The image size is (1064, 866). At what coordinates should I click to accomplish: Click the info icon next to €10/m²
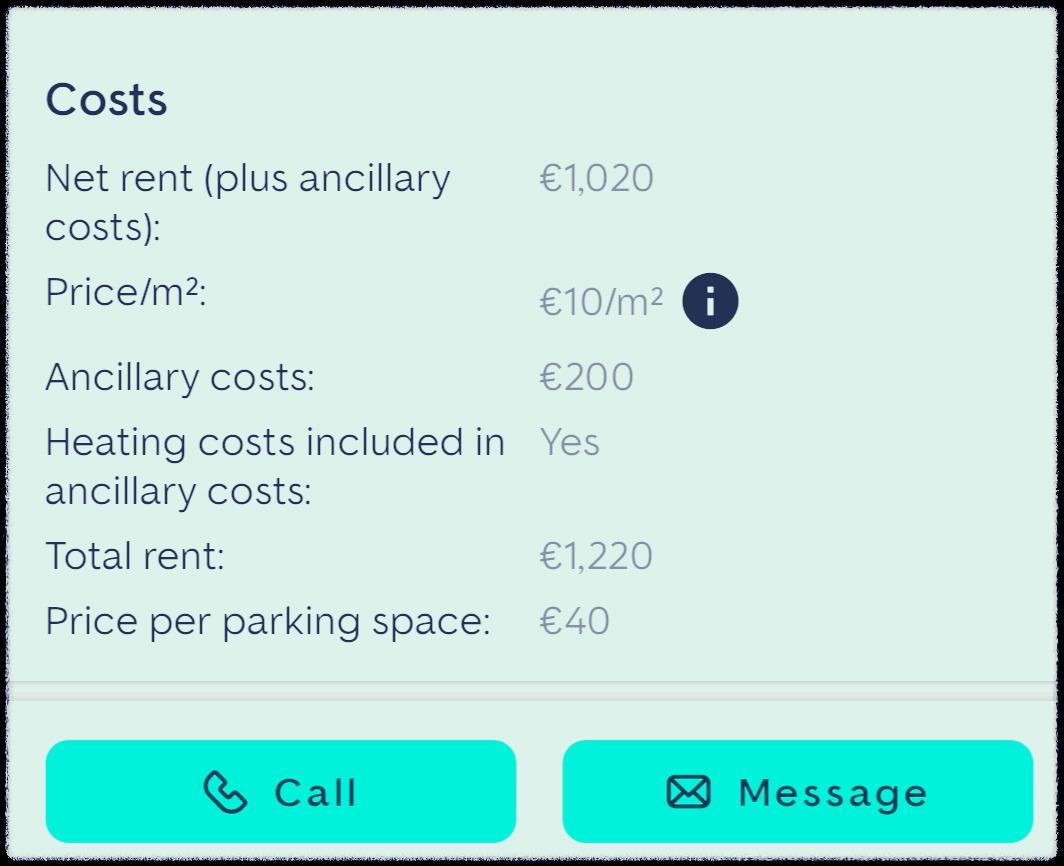pyautogui.click(x=710, y=301)
